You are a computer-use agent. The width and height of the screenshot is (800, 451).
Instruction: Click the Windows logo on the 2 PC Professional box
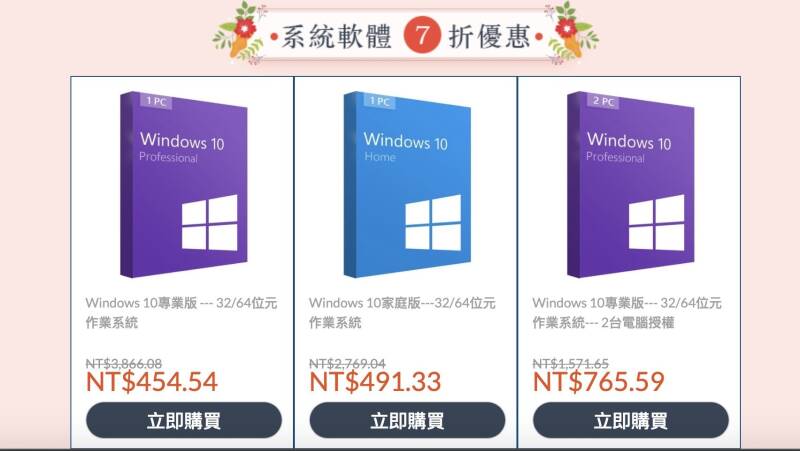pyautogui.click(x=657, y=222)
